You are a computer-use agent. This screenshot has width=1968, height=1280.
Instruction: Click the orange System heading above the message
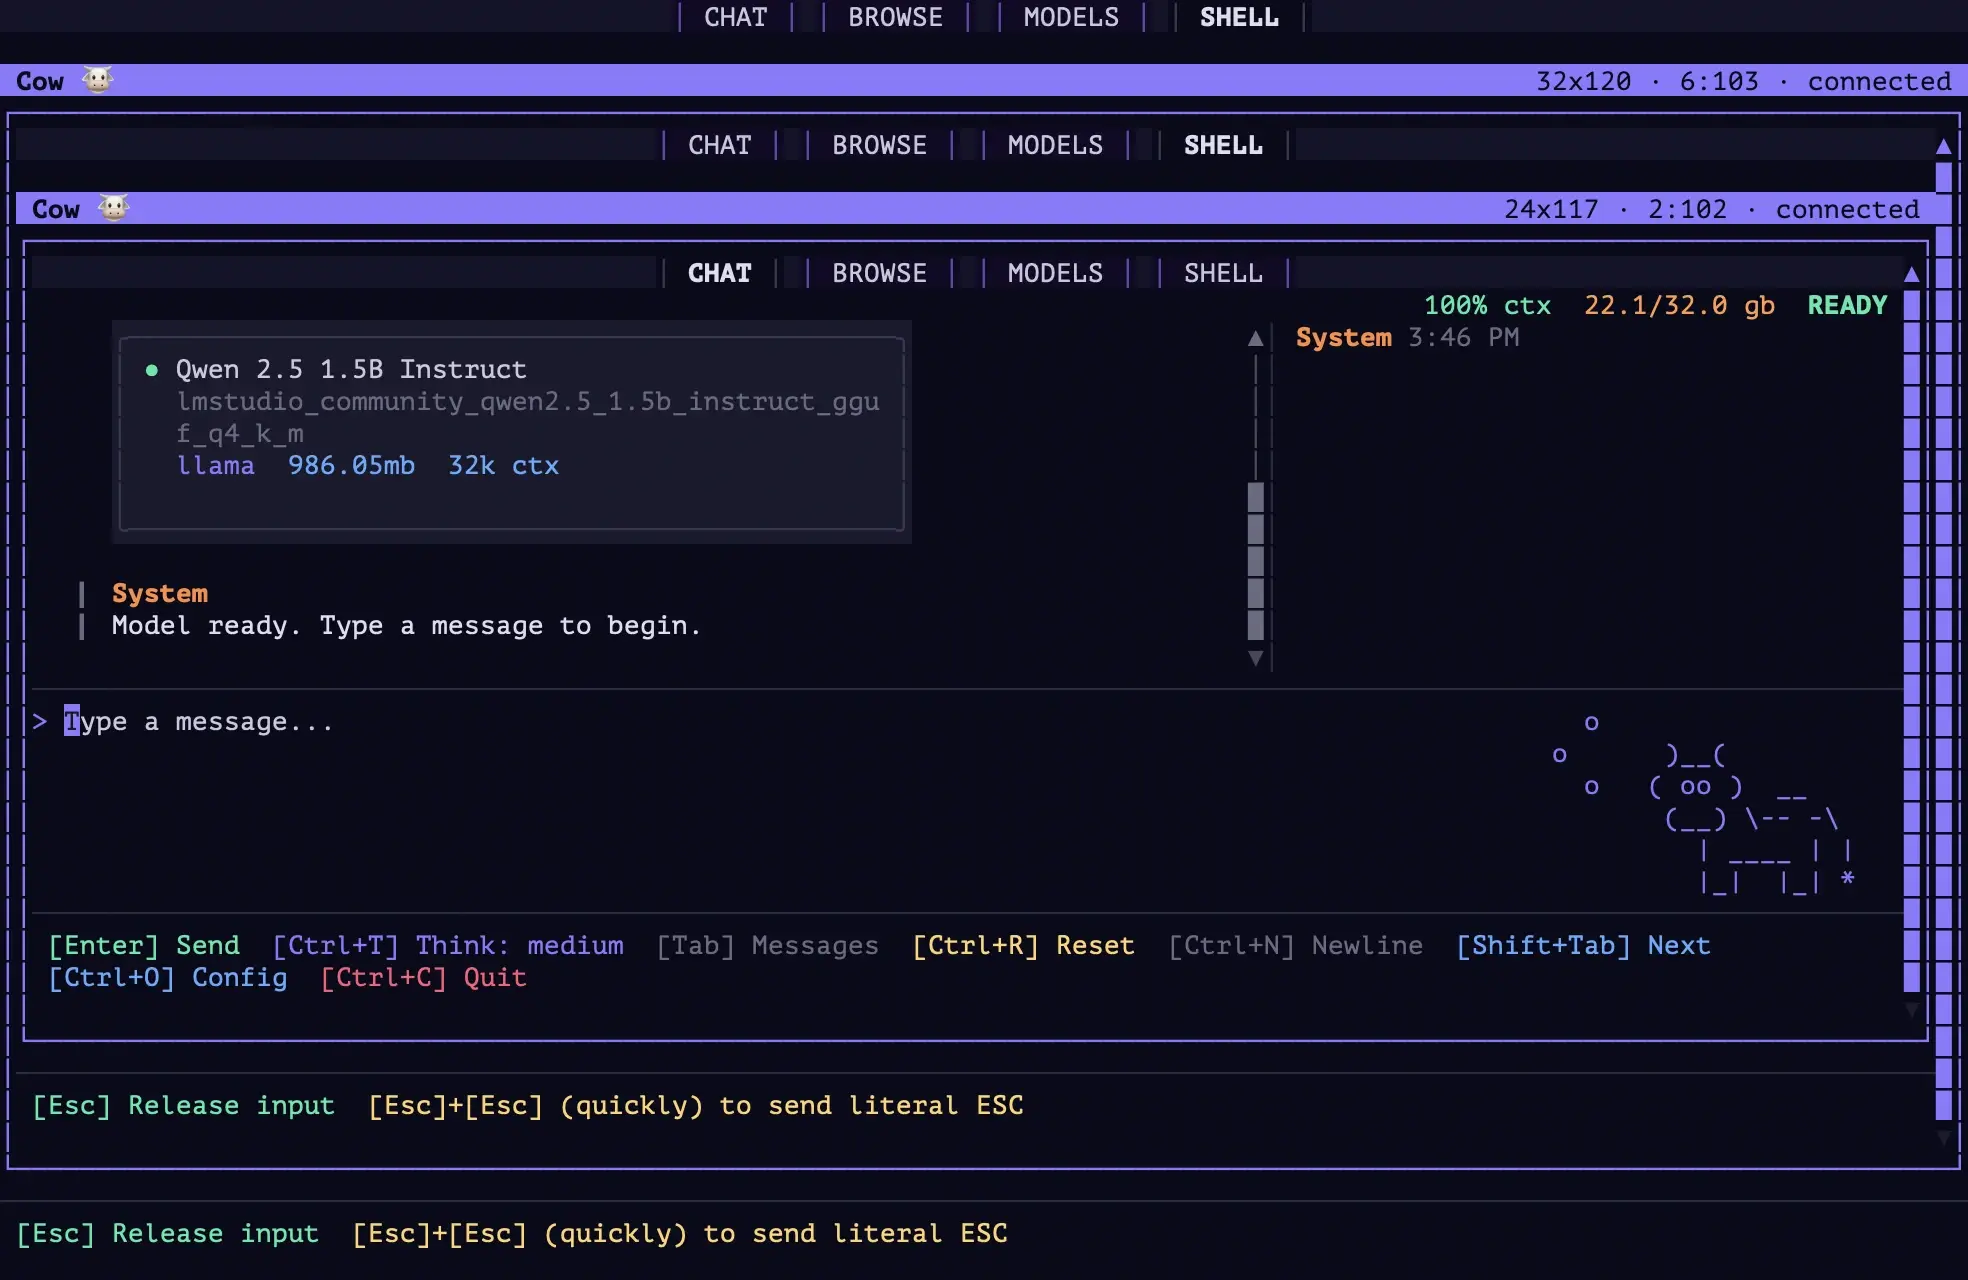tap(160, 593)
